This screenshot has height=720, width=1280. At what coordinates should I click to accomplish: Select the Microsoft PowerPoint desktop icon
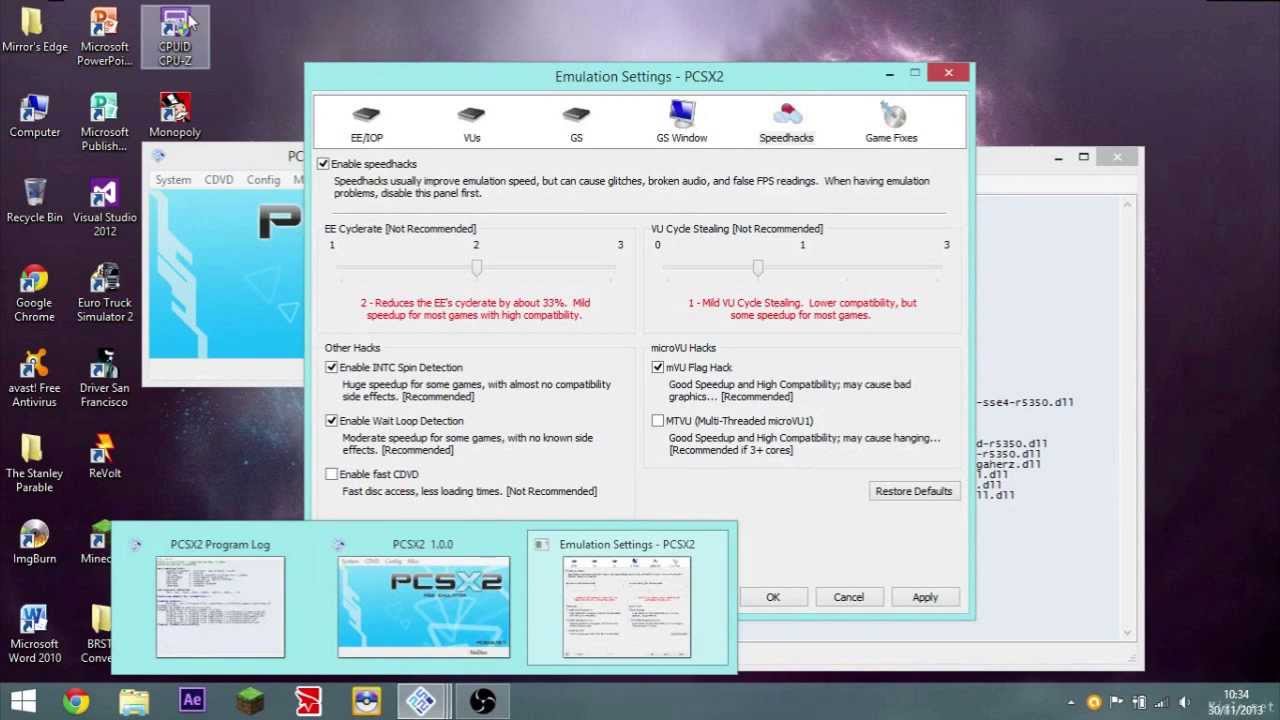click(104, 37)
